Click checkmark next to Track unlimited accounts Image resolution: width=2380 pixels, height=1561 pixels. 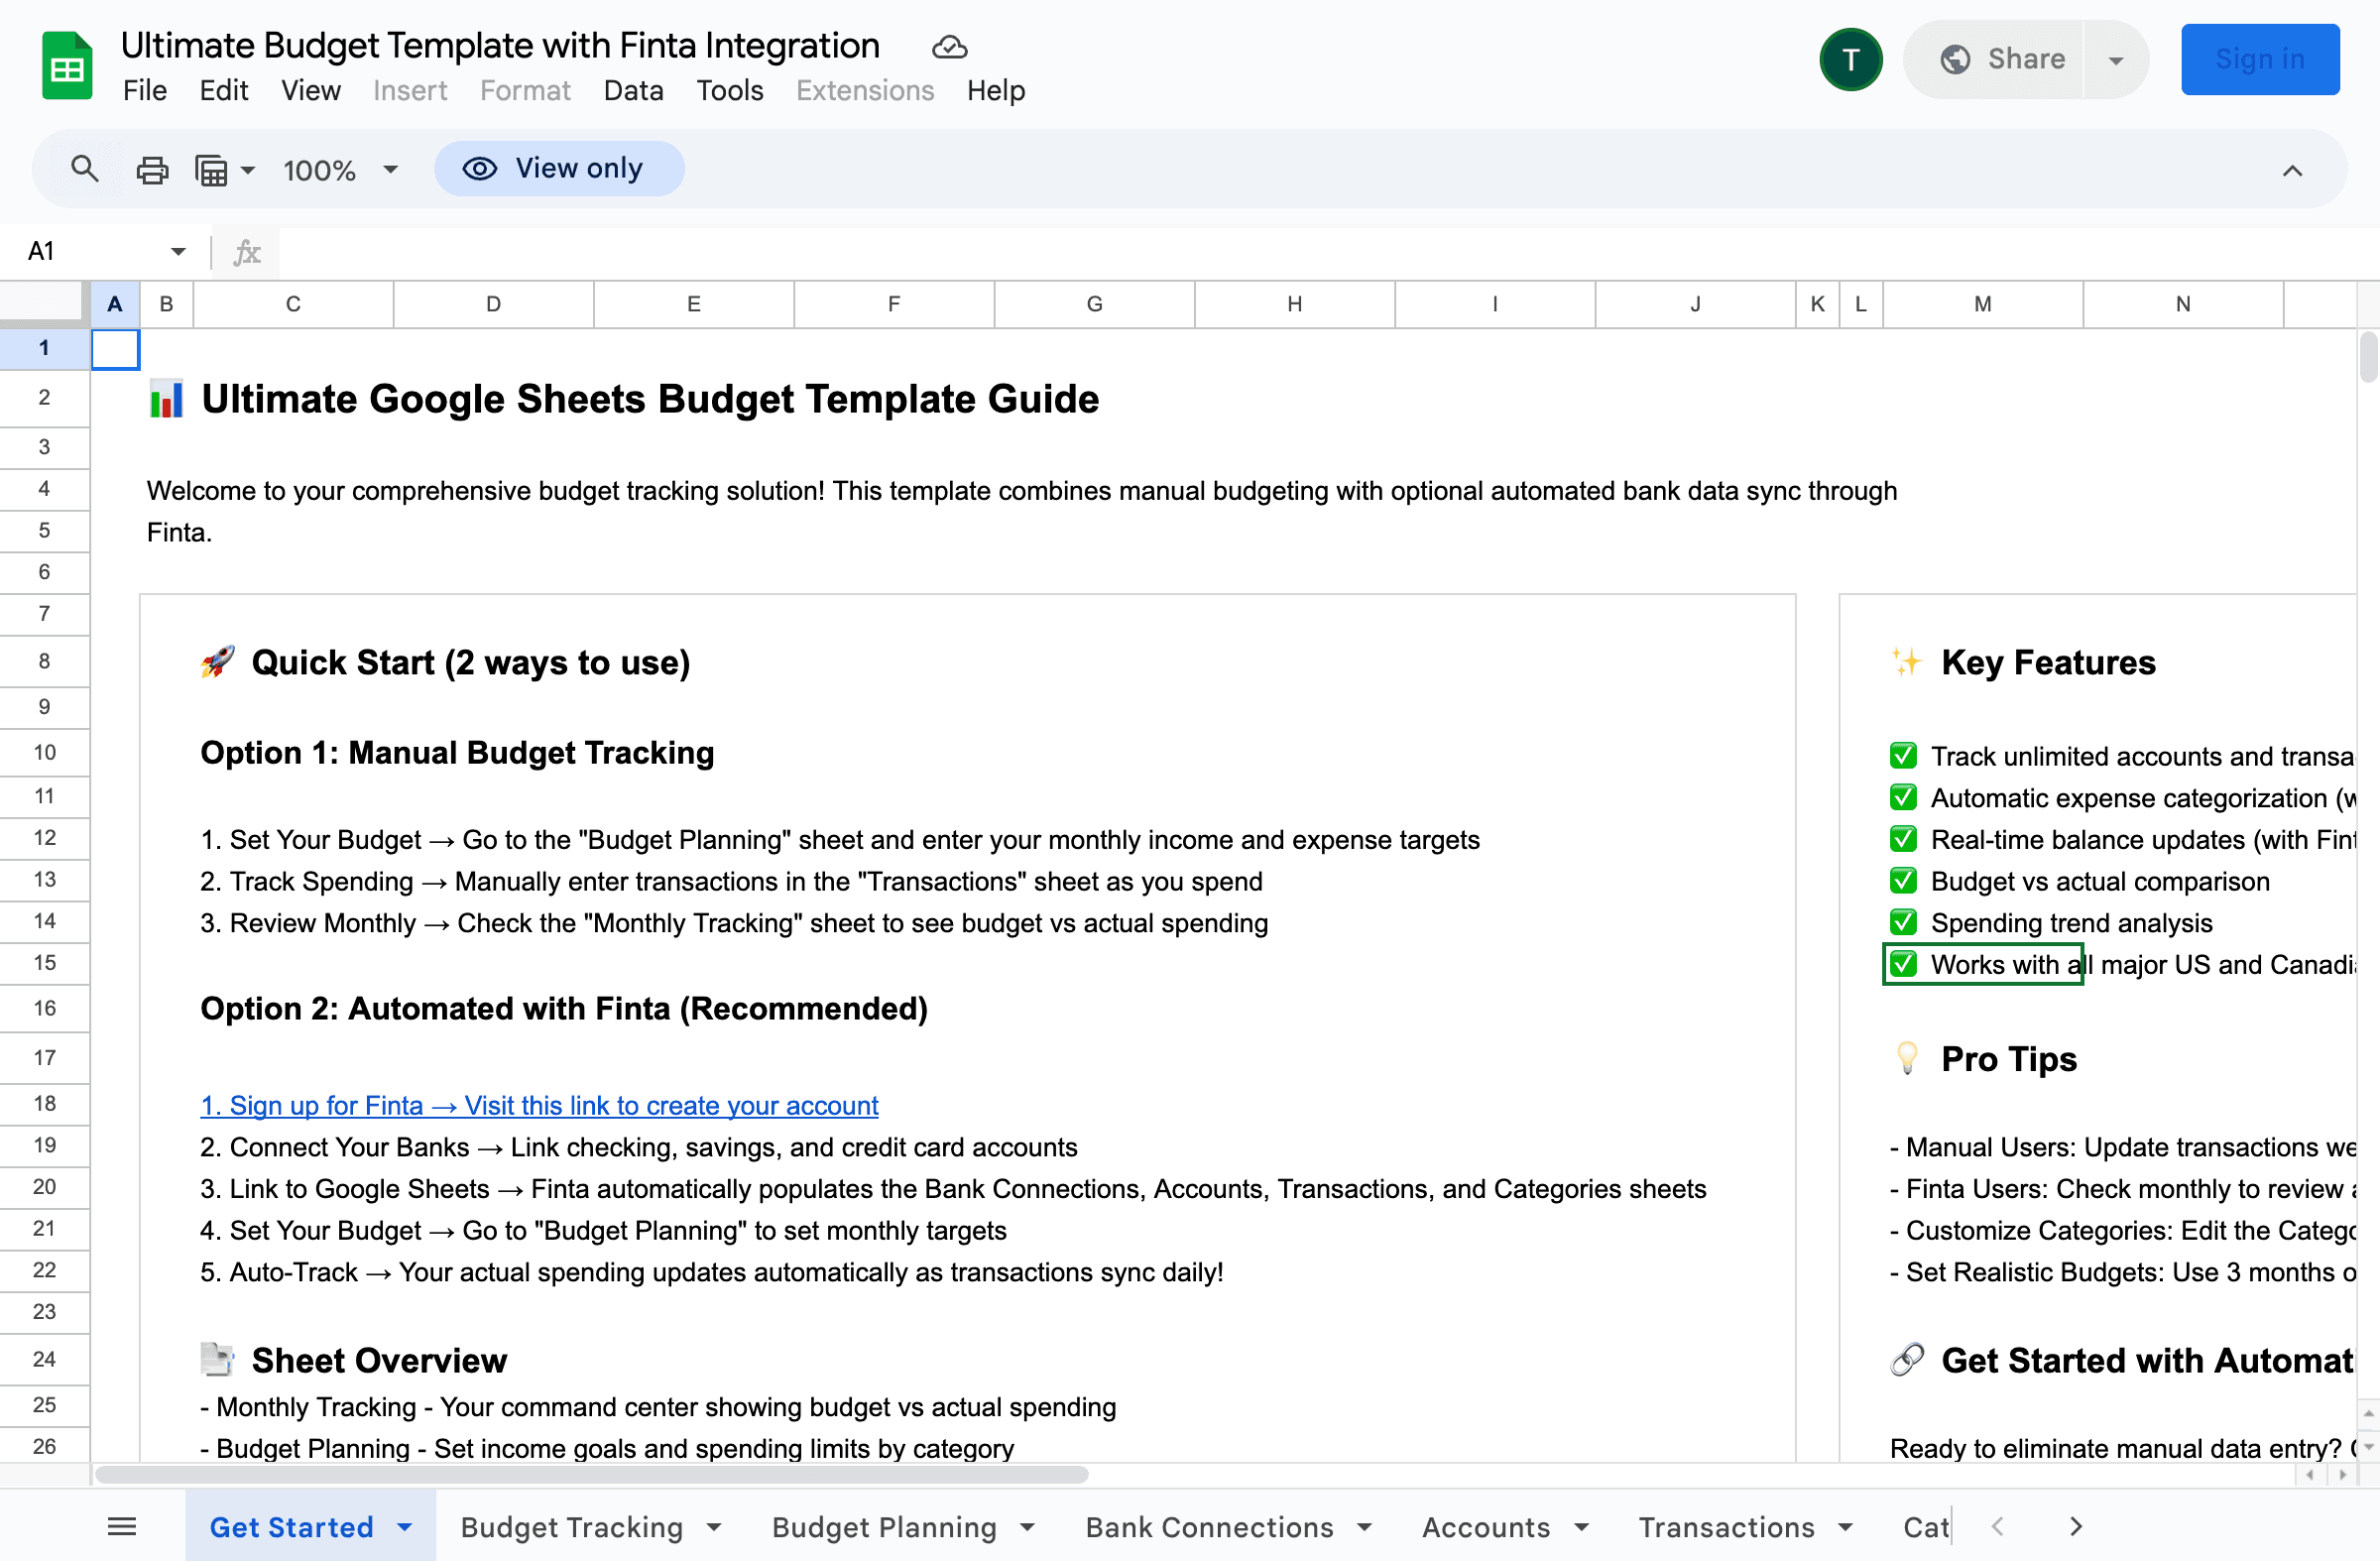(1903, 755)
